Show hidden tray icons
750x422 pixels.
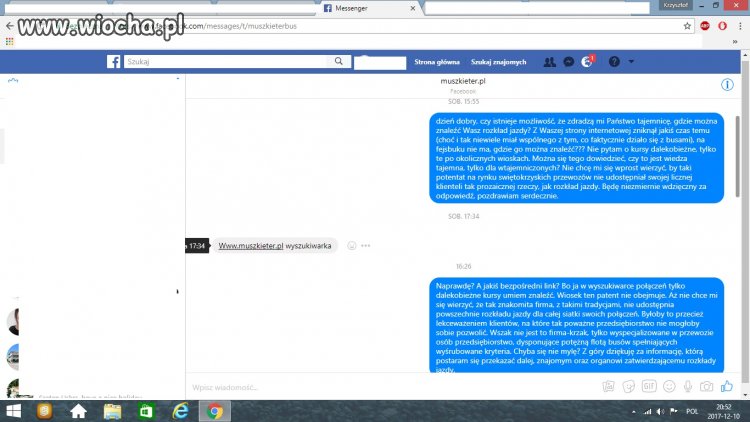pyautogui.click(x=634, y=411)
